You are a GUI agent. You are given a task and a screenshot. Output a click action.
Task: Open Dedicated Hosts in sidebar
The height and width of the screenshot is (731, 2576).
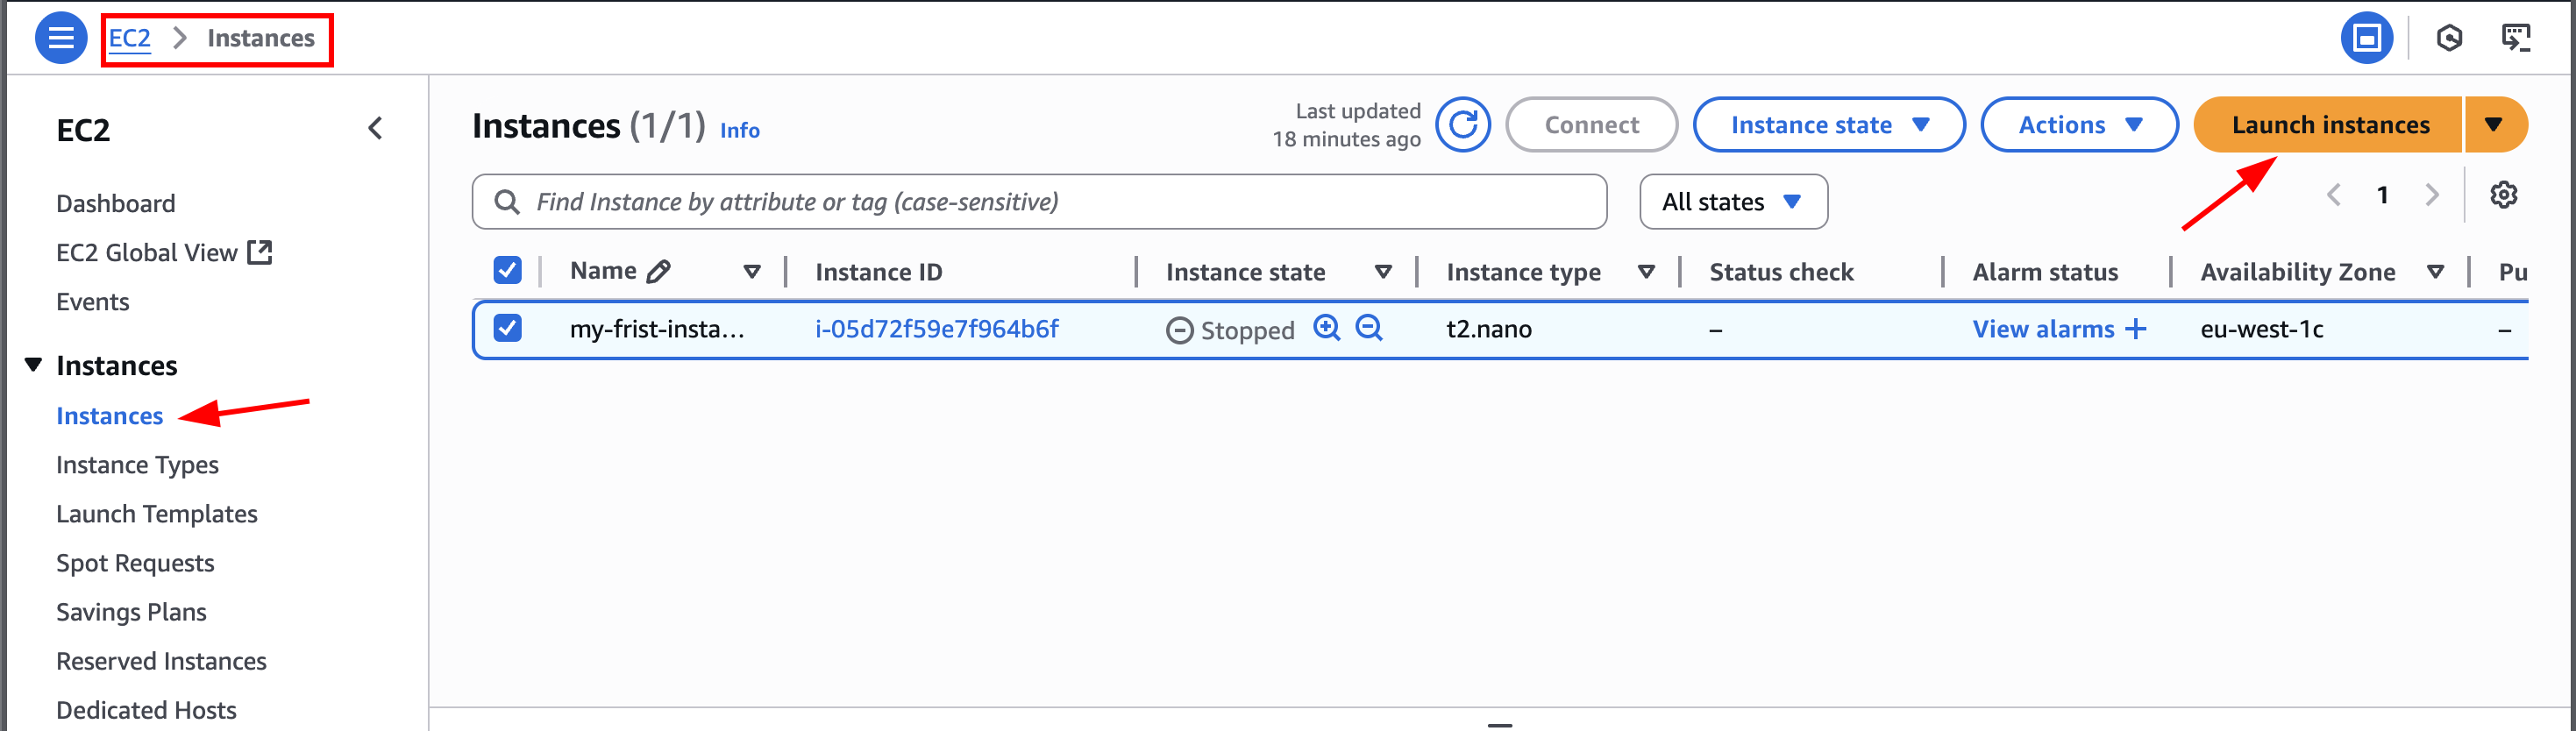146,710
